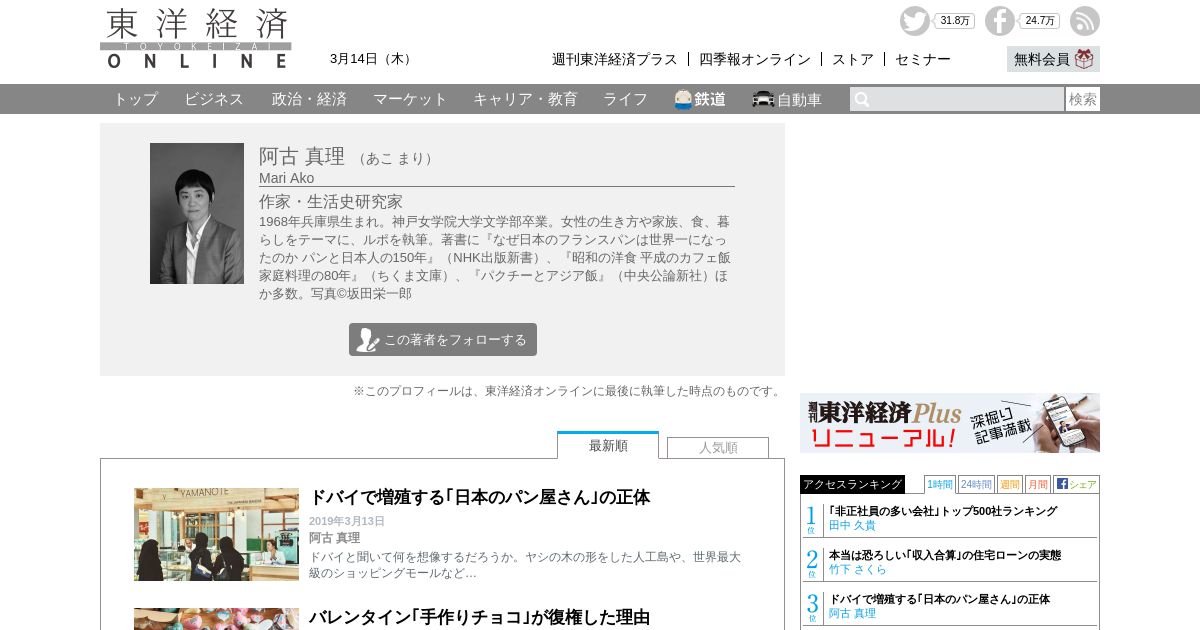Open ranking 1「非正社員の多い会社」トップ500社ランキング
This screenshot has height=630, width=1200.
tap(943, 511)
